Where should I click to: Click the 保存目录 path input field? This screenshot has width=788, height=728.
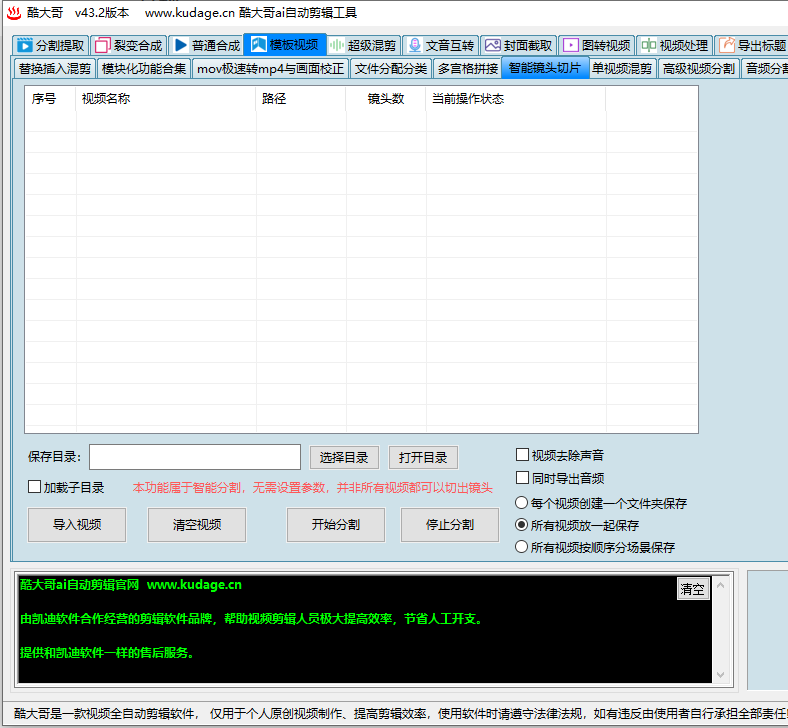pos(195,457)
